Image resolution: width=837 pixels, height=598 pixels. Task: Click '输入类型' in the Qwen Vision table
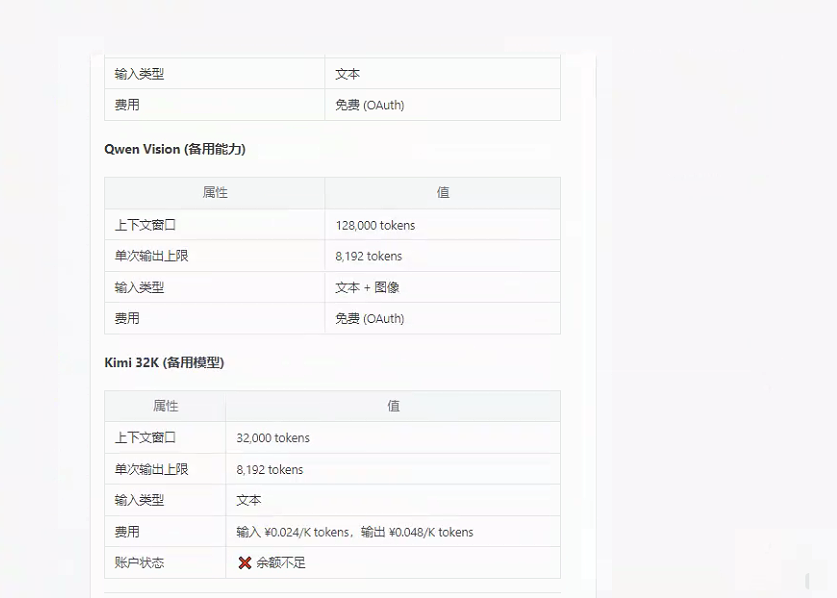click(x=139, y=287)
